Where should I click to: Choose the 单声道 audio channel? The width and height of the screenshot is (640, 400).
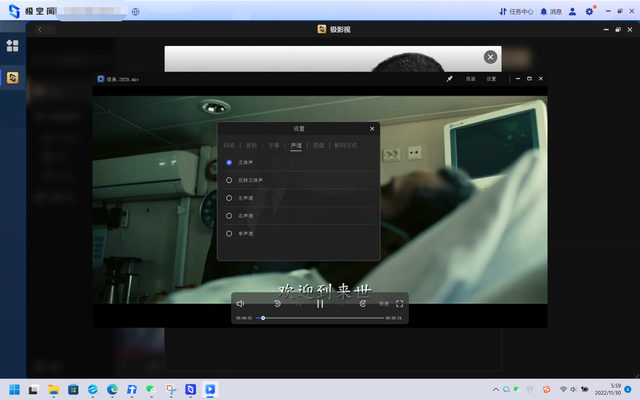click(229, 233)
